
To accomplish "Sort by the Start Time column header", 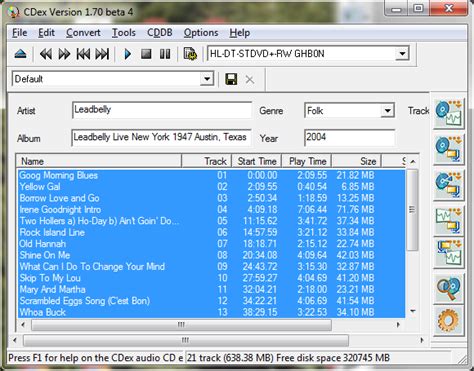I will pyautogui.click(x=257, y=161).
